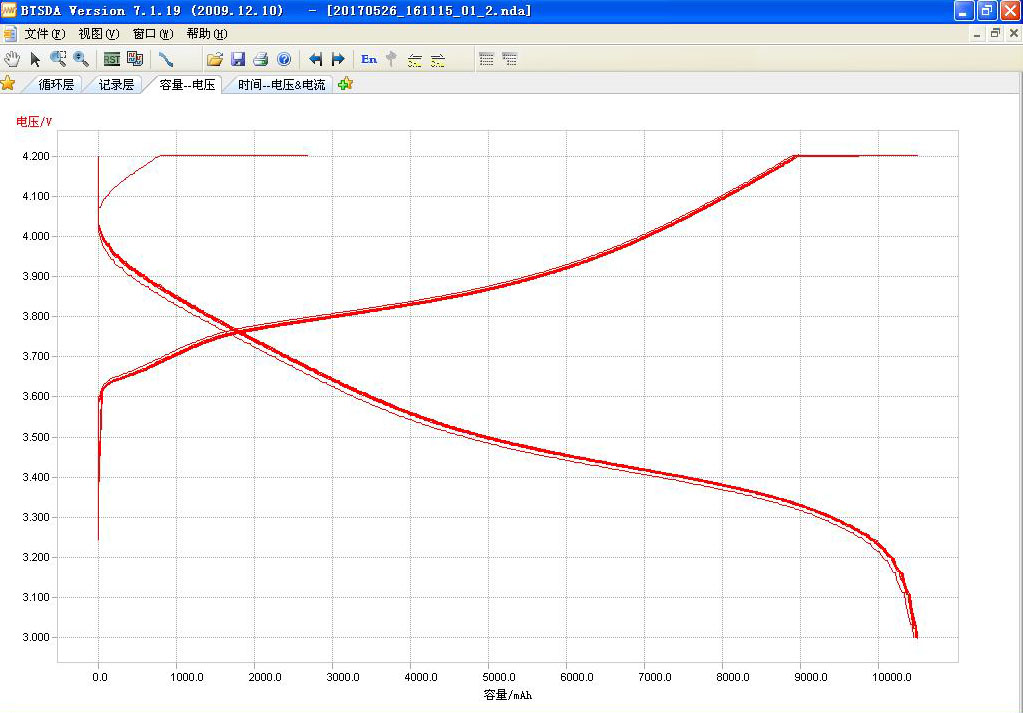The image size is (1023, 713).
Task: Open the 帮助(H) menu
Action: coord(206,34)
